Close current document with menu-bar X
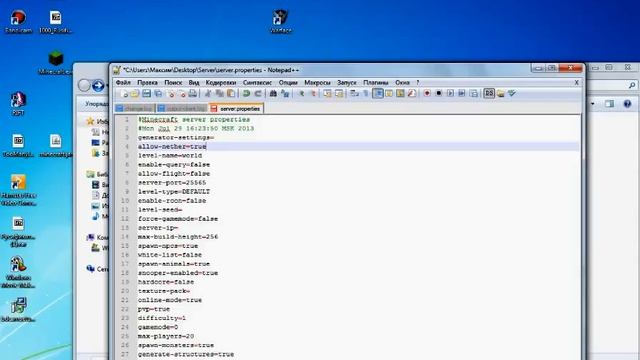 click(x=577, y=82)
